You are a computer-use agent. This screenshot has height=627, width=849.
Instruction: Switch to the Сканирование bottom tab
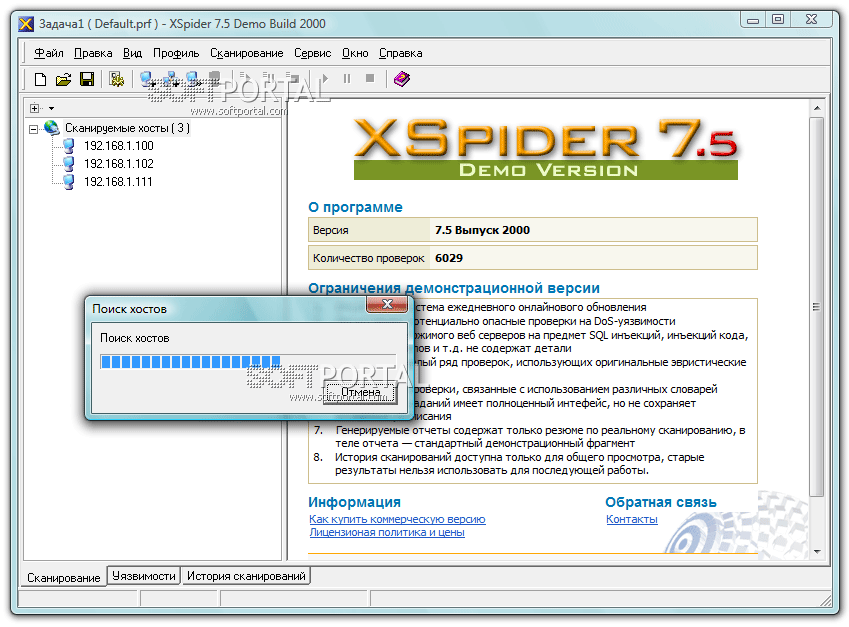click(x=64, y=578)
